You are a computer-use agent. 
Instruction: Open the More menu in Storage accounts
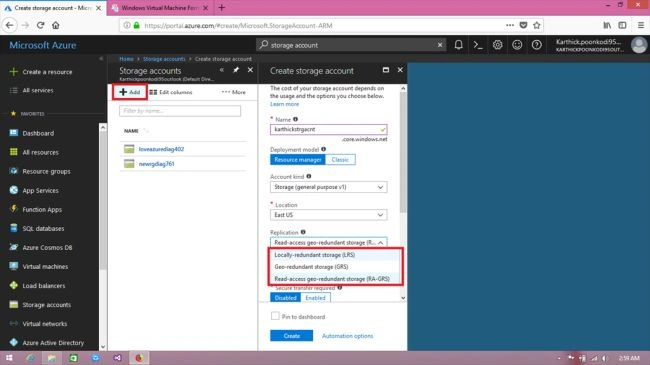tap(234, 92)
